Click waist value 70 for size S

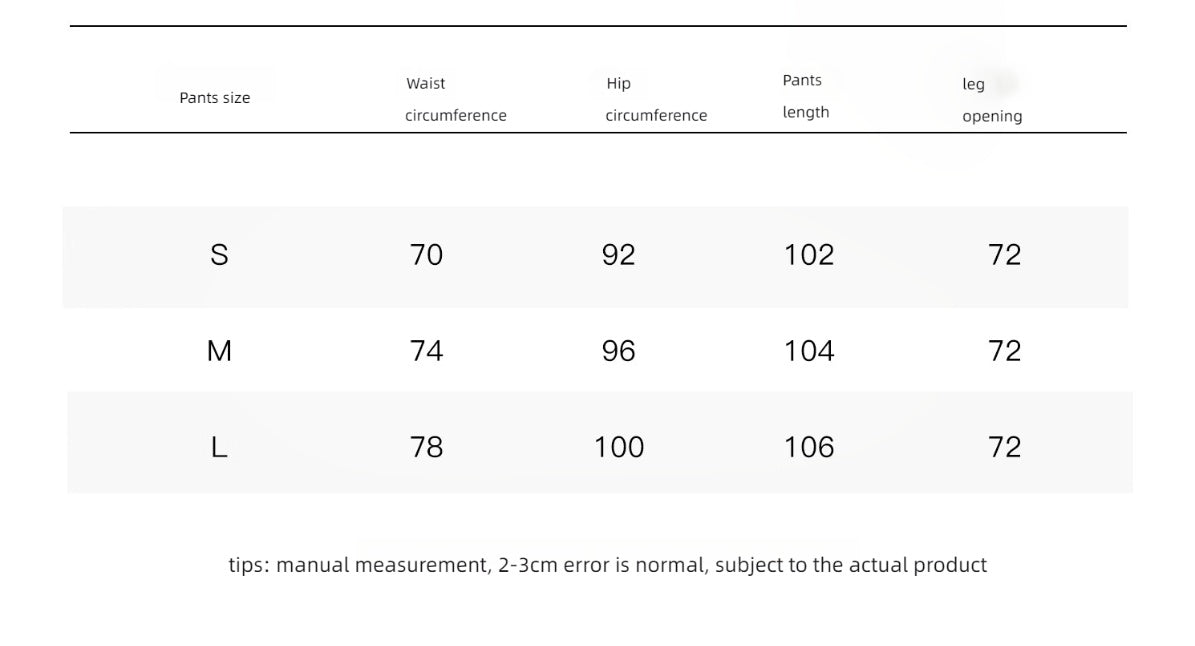click(x=426, y=254)
